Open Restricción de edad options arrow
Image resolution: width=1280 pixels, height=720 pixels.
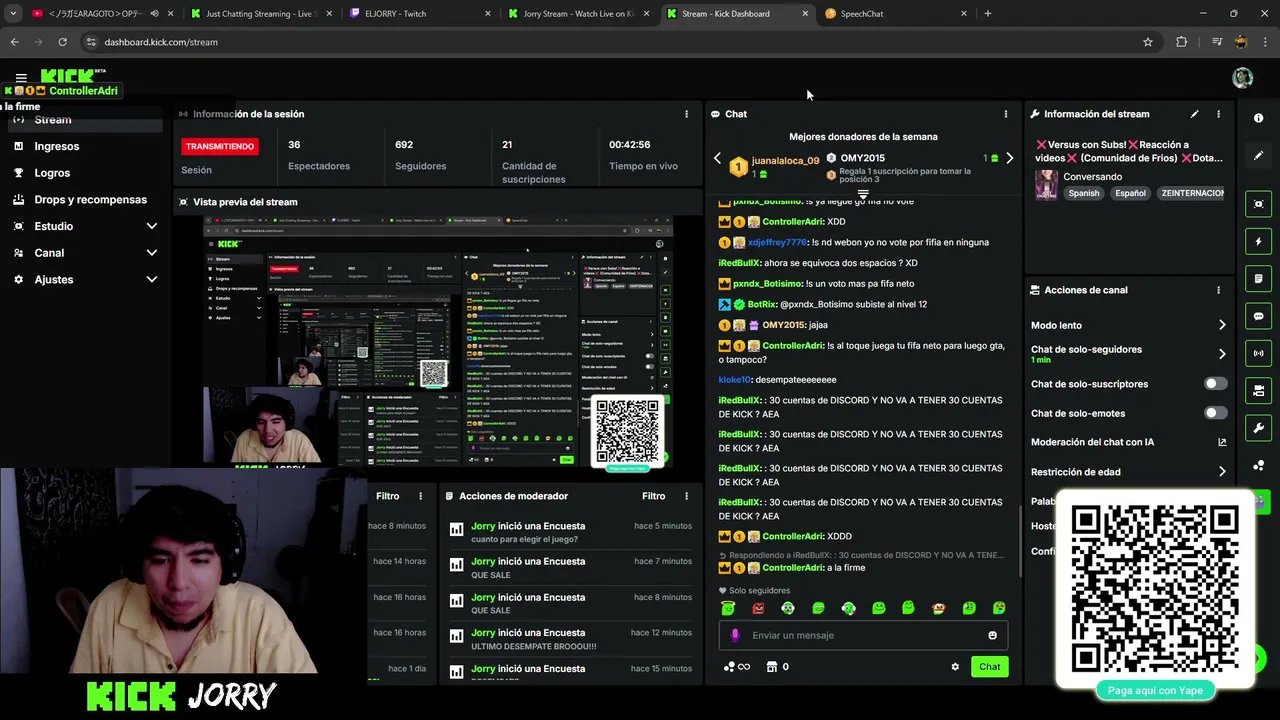click(1222, 472)
